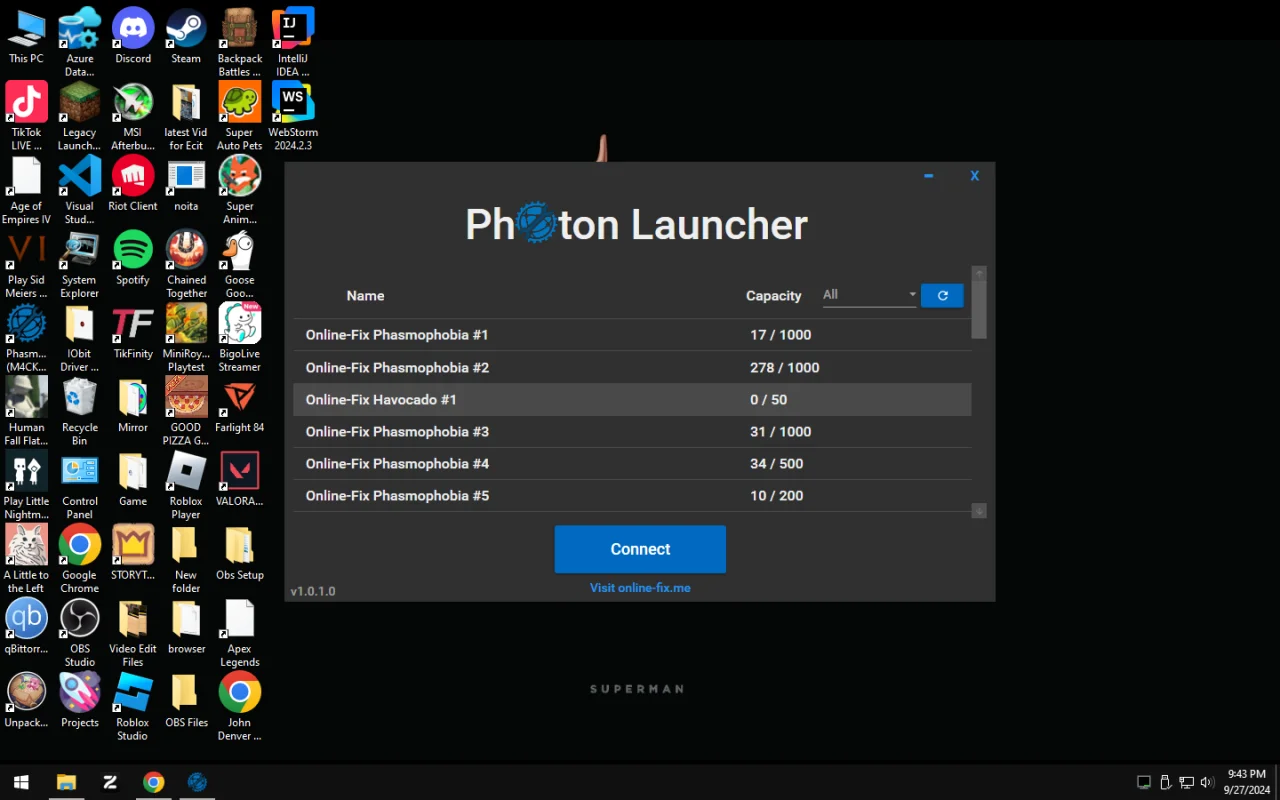Open the John Denver Chrome shortcut
The image size is (1280, 800).
click(x=240, y=708)
